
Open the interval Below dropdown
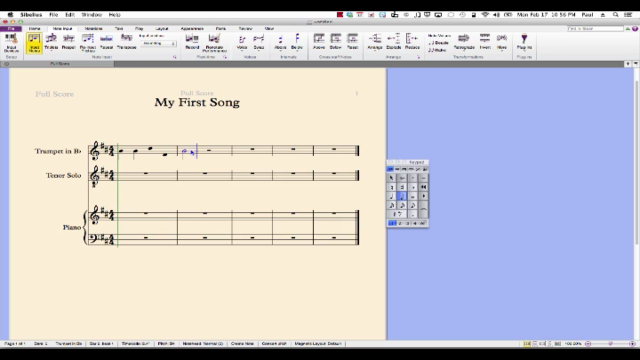click(297, 42)
